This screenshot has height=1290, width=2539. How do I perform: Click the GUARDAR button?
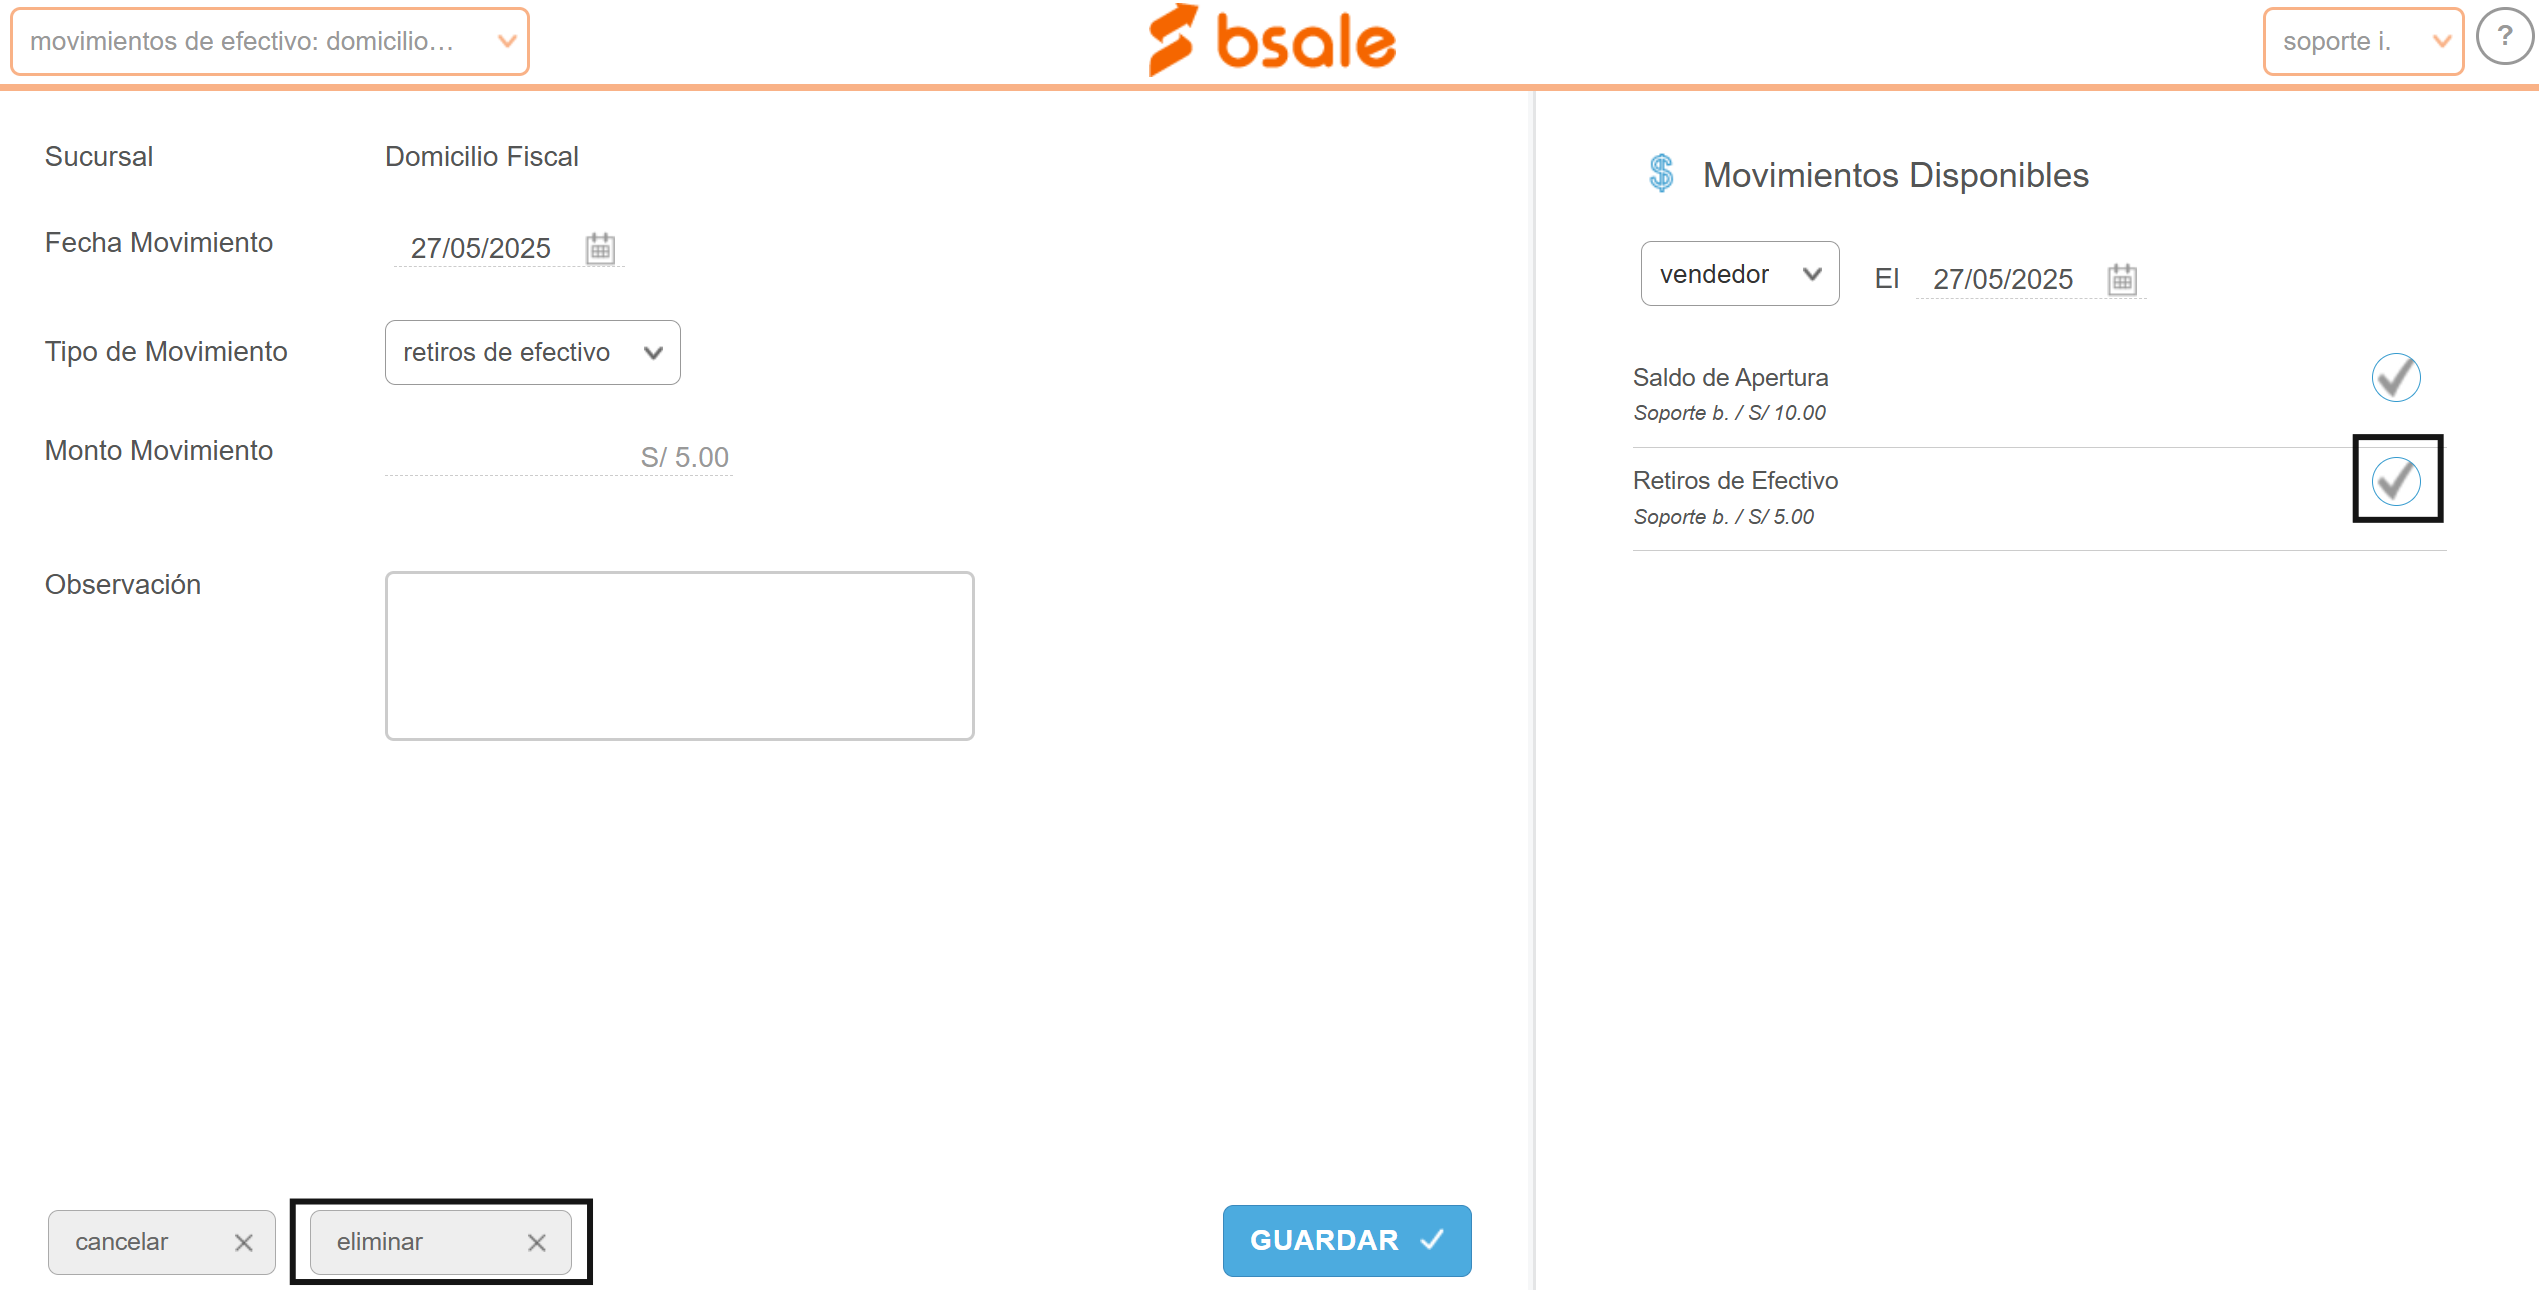click(1347, 1240)
